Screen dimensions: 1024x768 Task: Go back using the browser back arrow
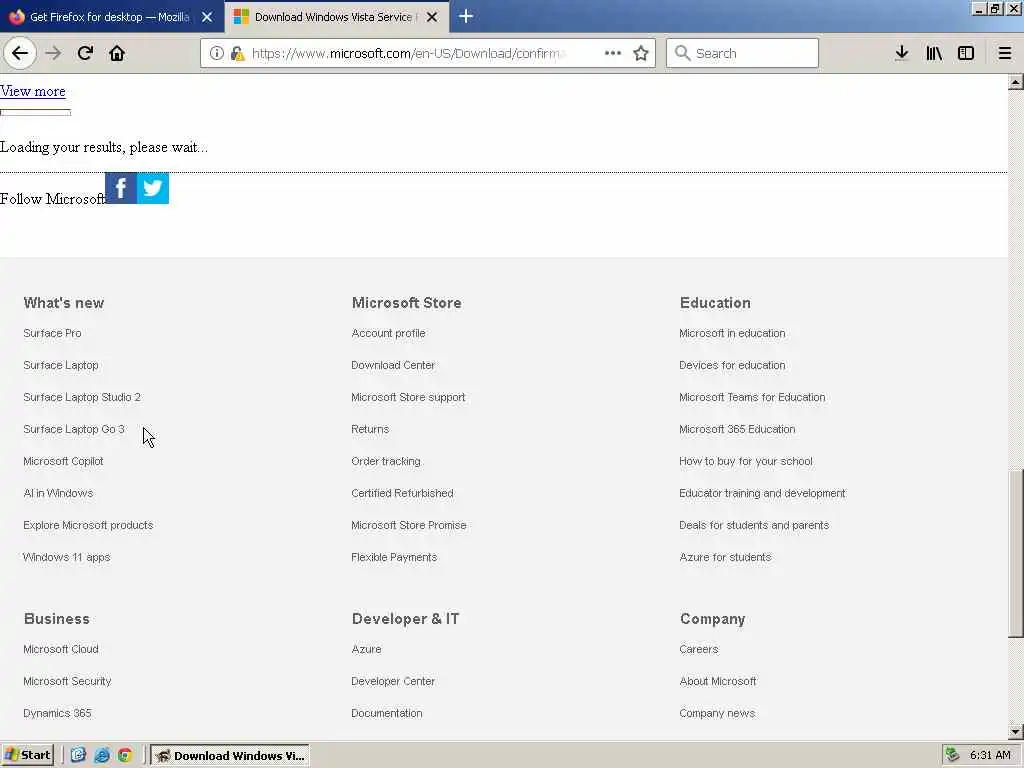pyautogui.click(x=20, y=53)
